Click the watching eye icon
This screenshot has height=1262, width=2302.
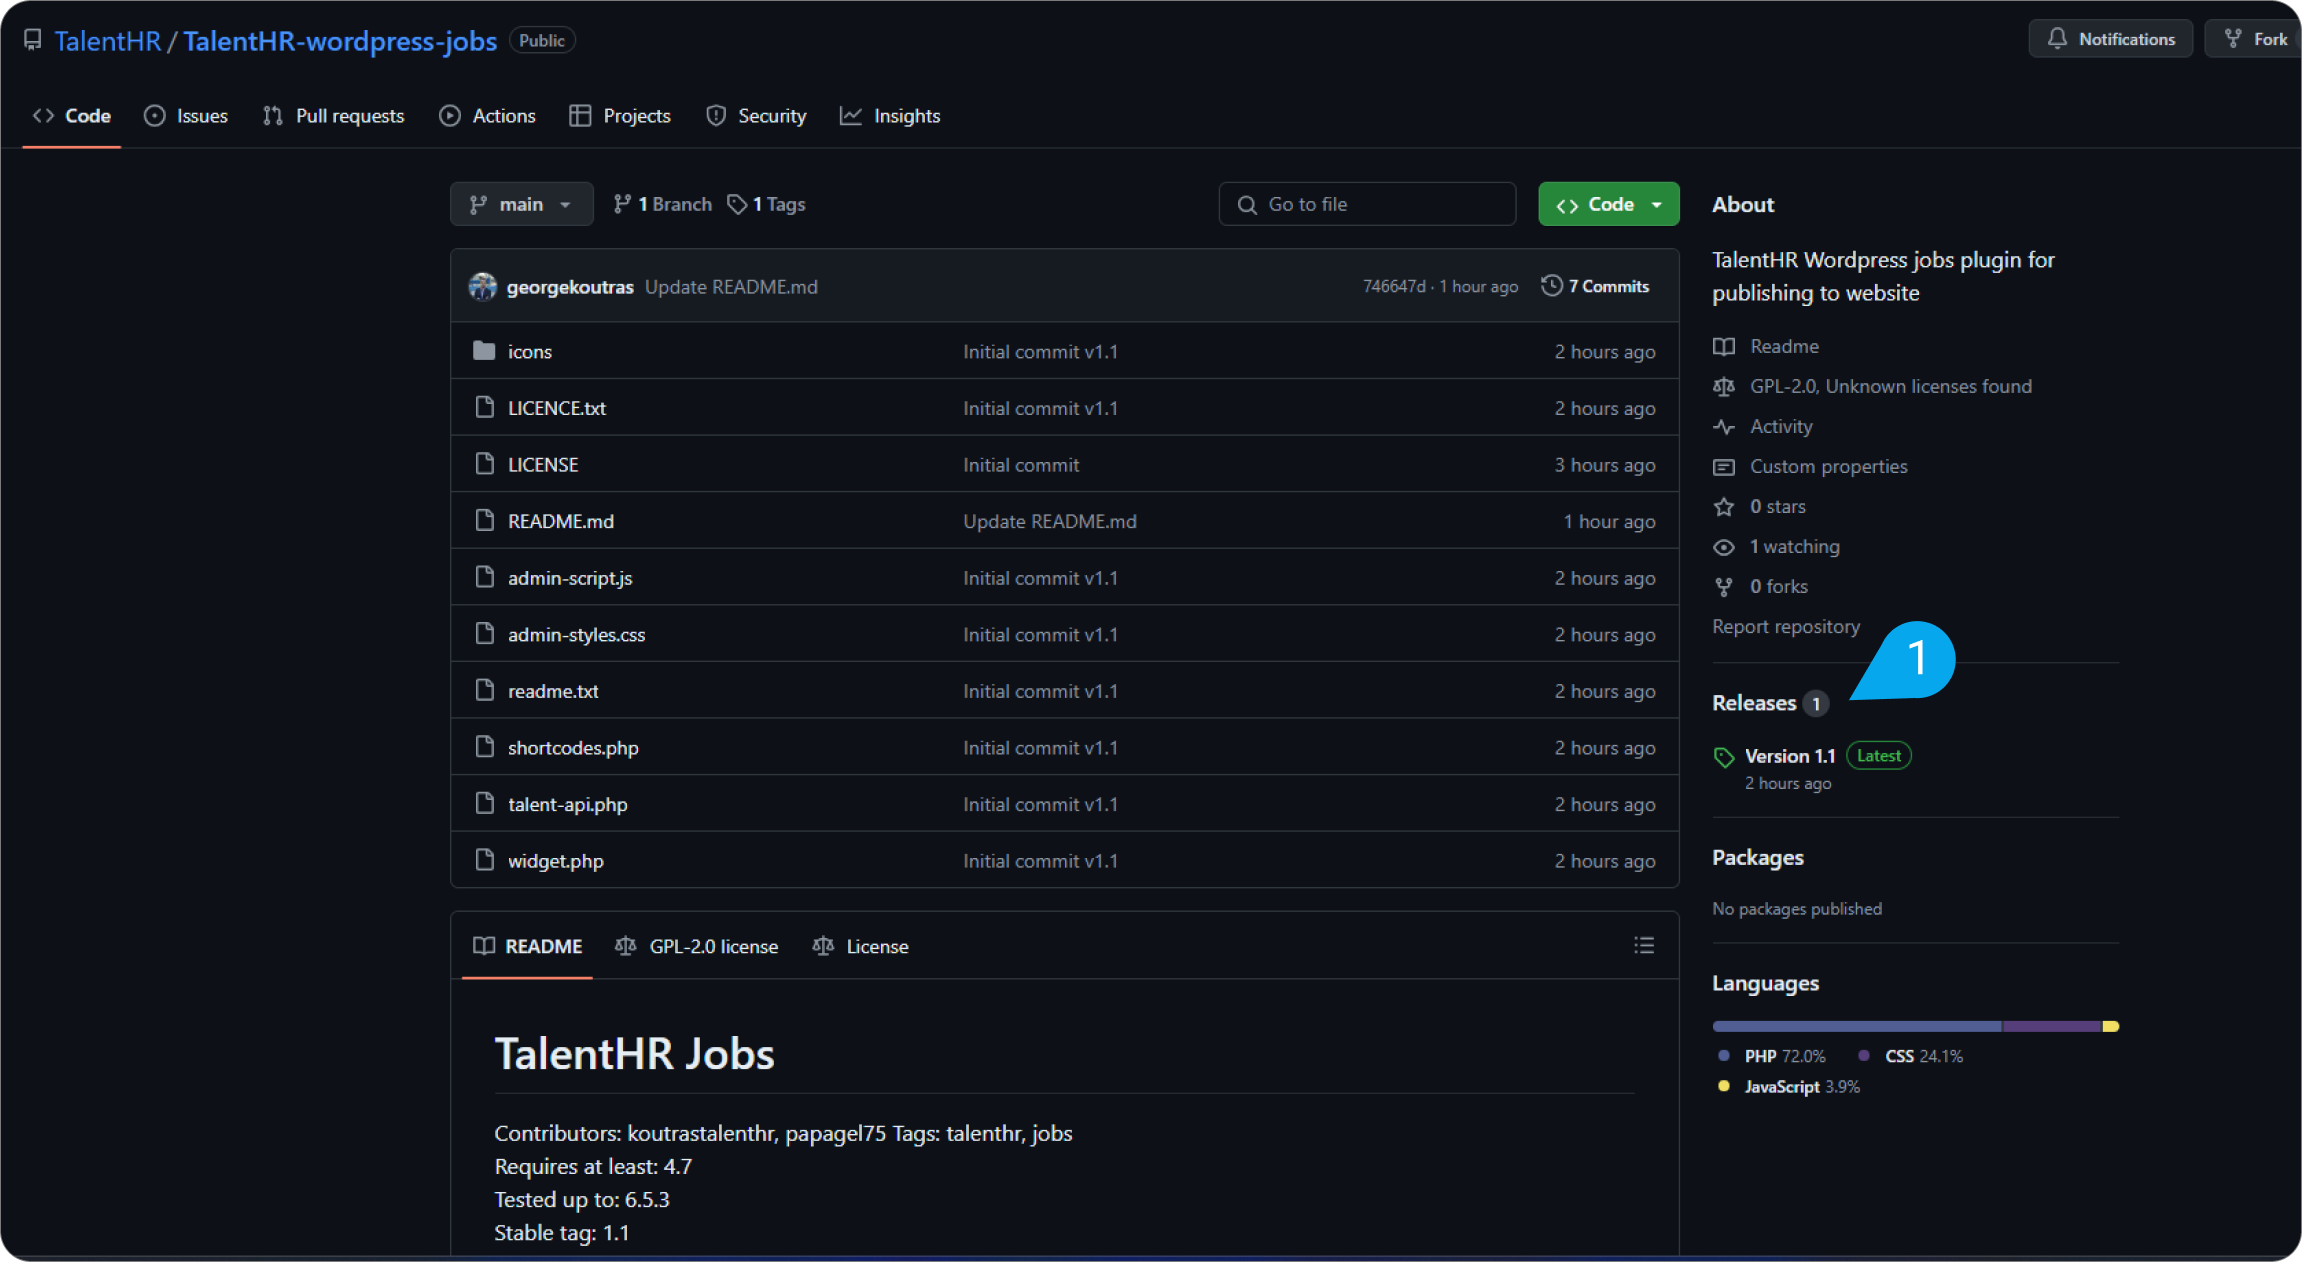[x=1724, y=547]
